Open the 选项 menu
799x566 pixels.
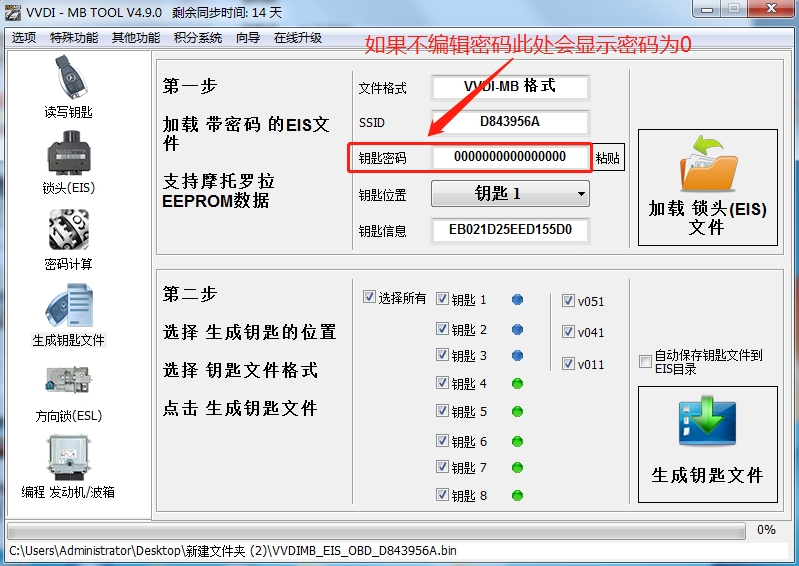(24, 38)
